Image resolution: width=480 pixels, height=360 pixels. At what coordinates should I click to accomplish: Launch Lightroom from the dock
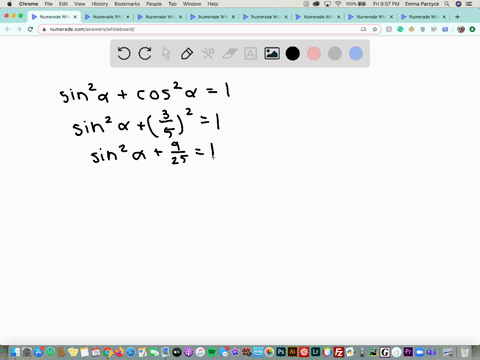[316, 352]
